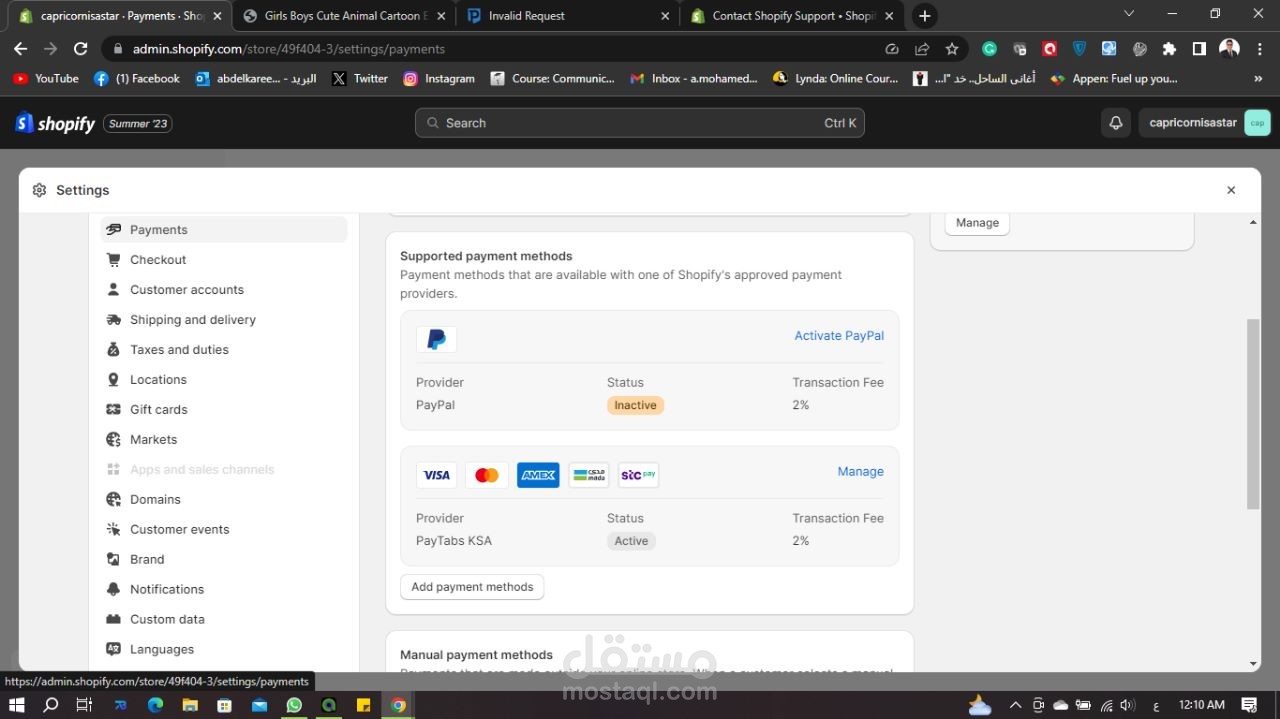Click the Shopify logo
Screen dimensions: 1280x719
coord(55,123)
